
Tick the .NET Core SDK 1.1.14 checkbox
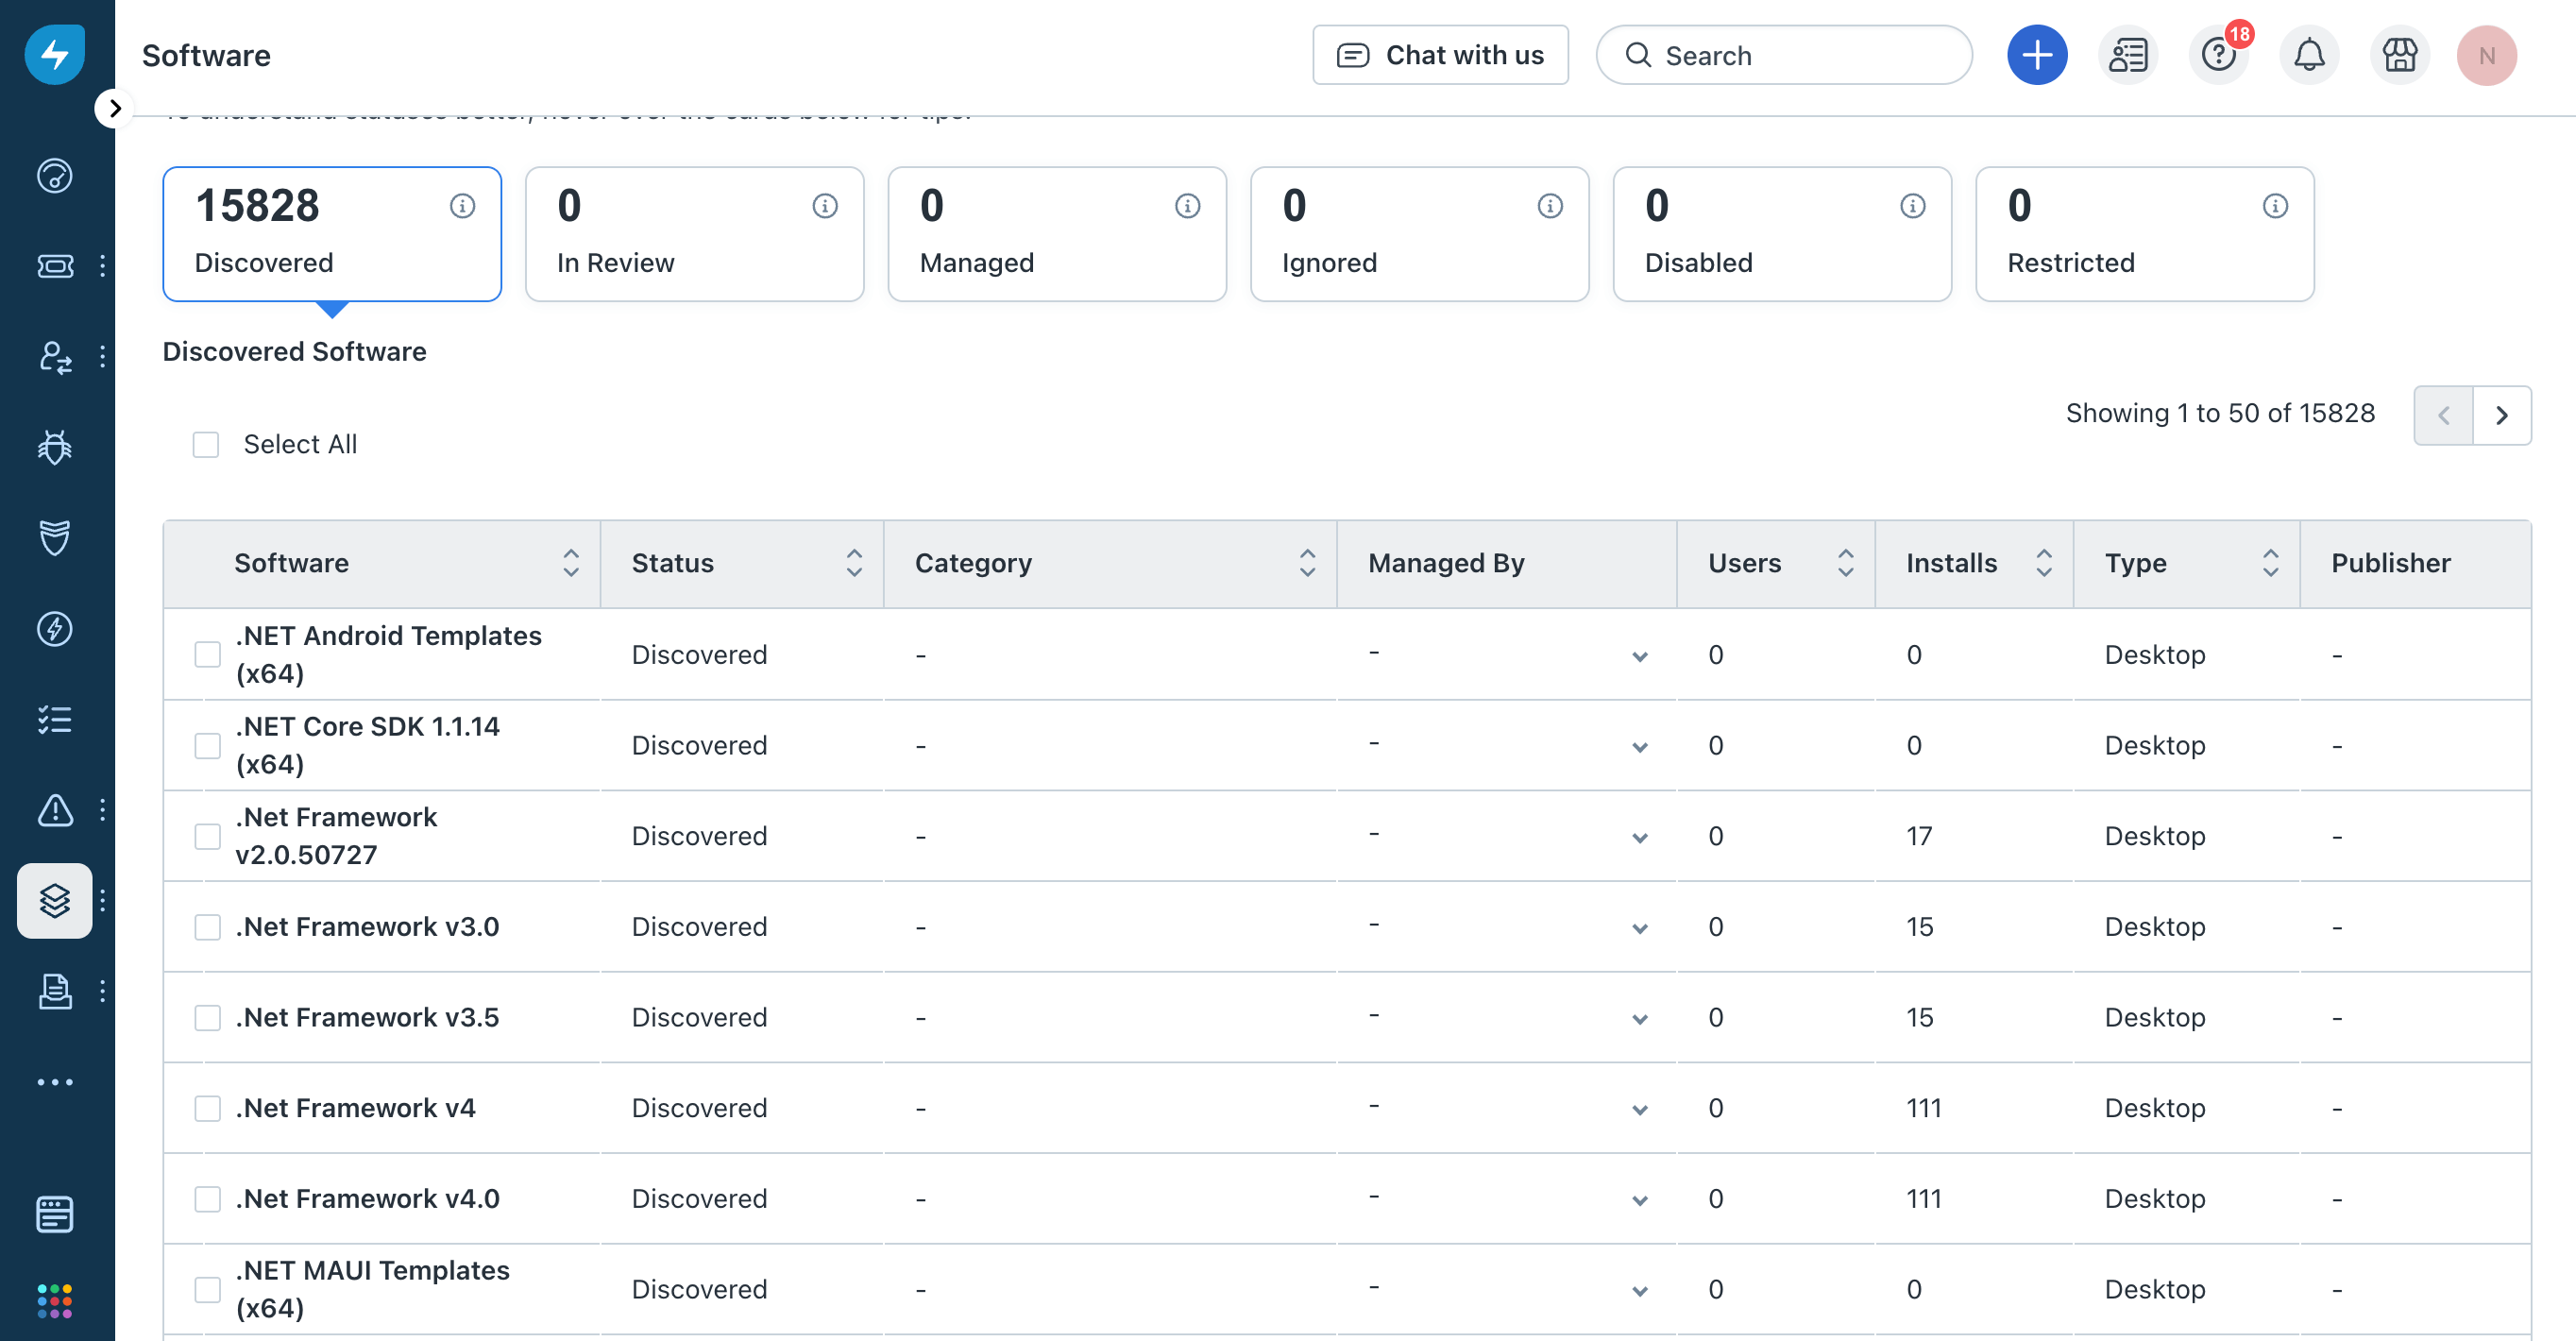pyautogui.click(x=207, y=745)
